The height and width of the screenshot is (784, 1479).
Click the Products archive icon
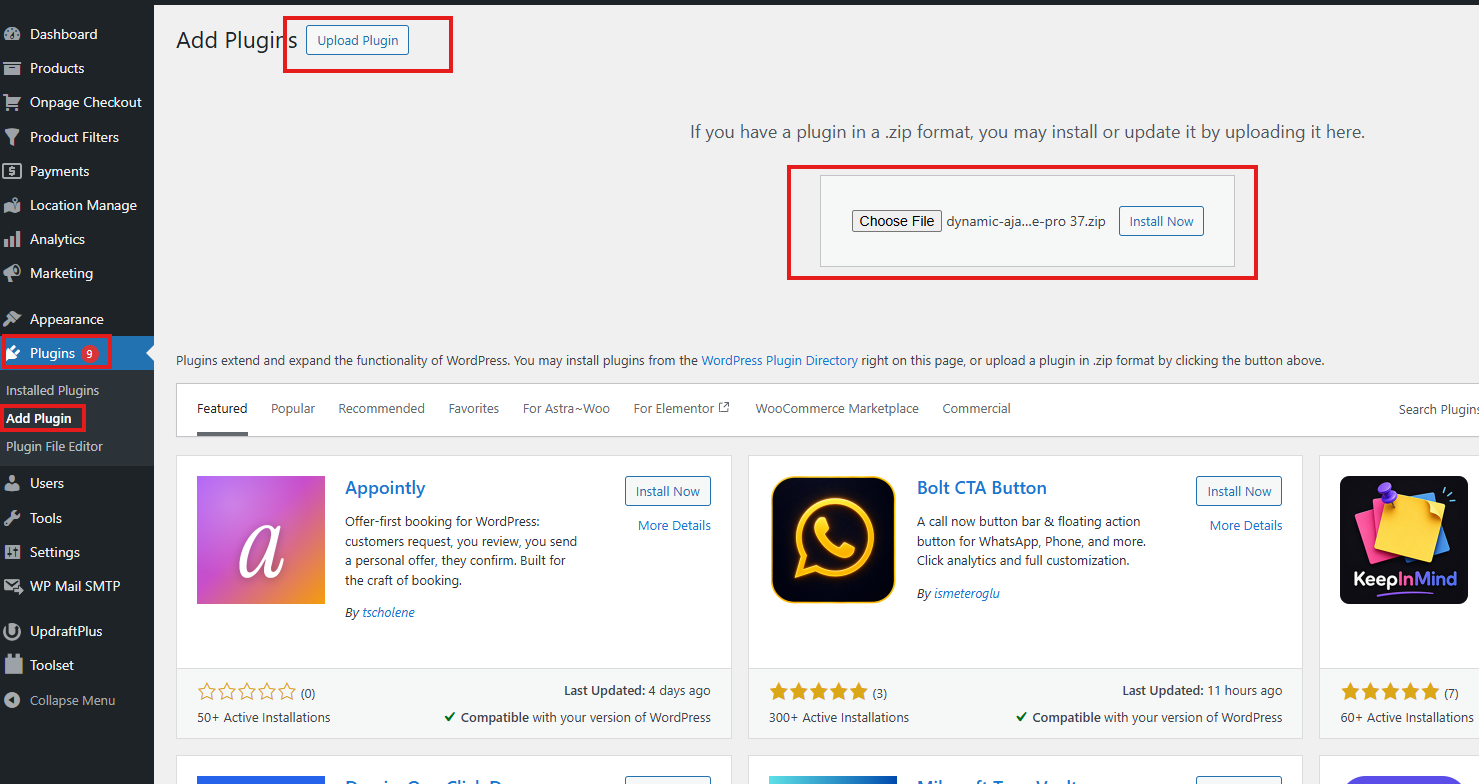pos(12,68)
